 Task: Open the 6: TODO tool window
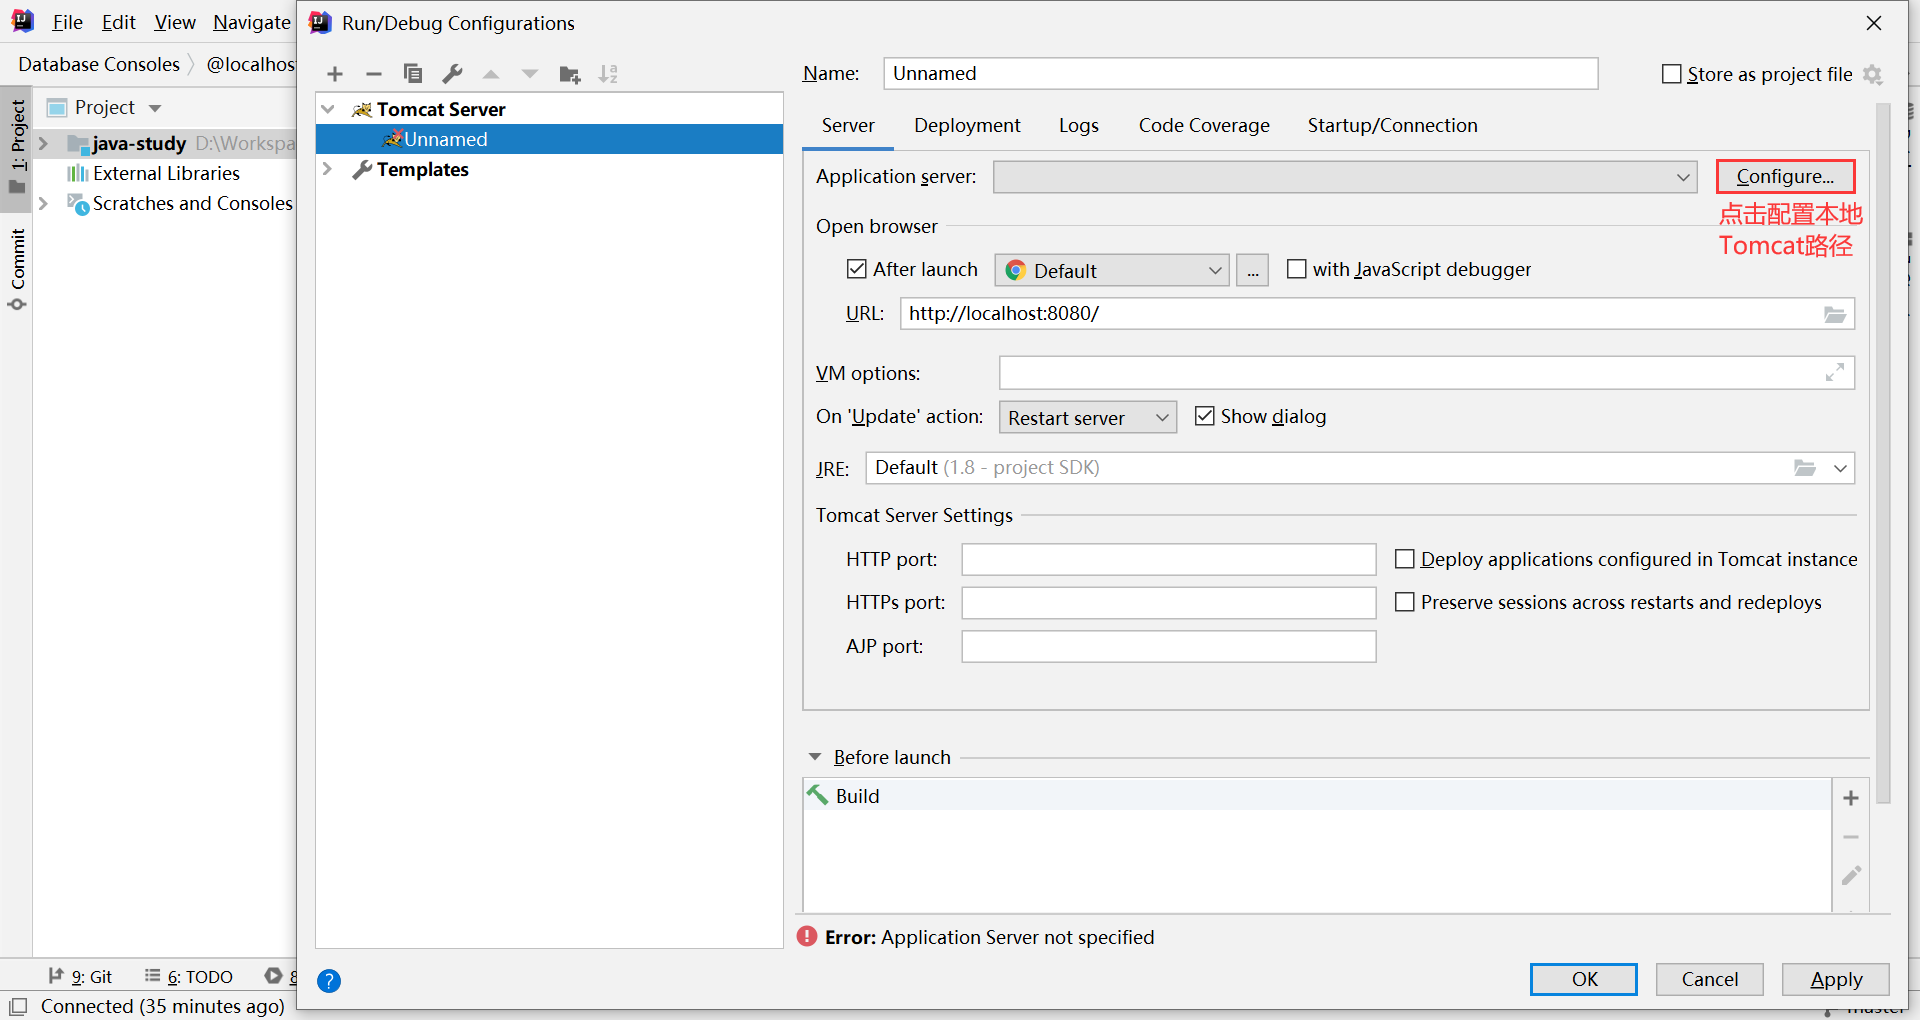pos(189,977)
